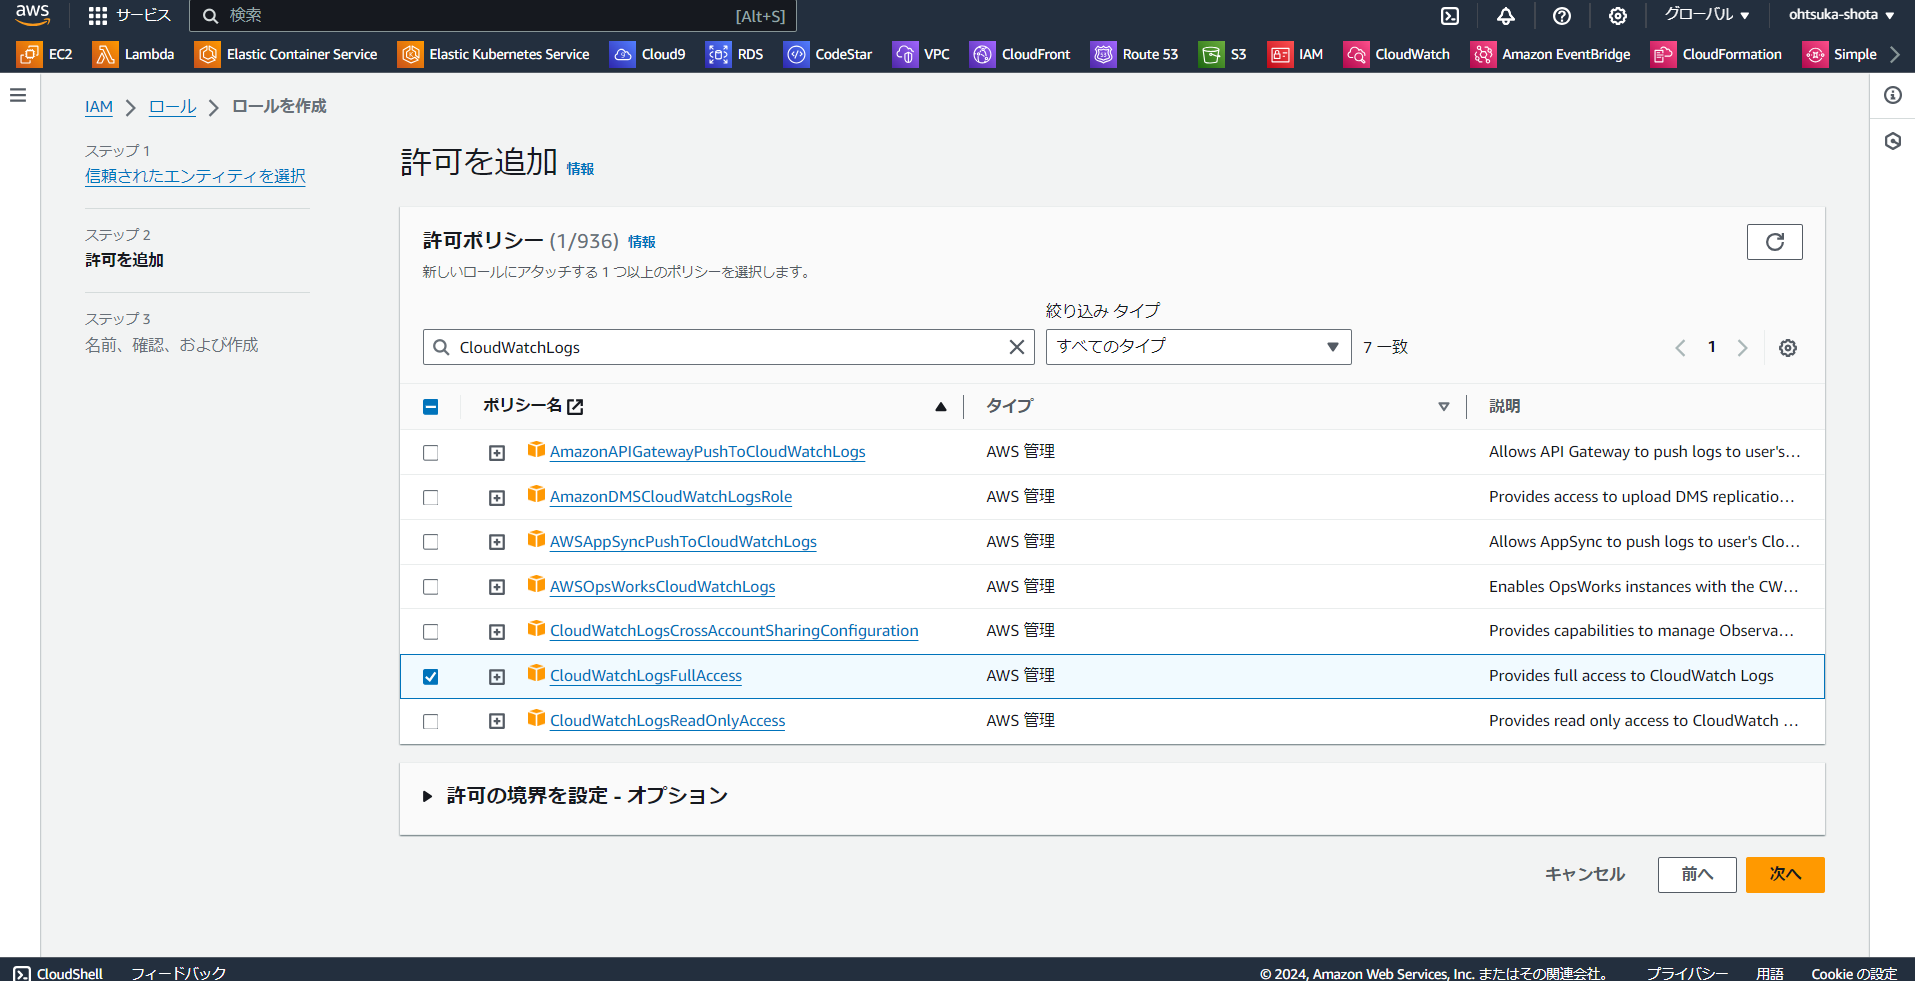Select all policies with the header checkbox
The height and width of the screenshot is (981, 1915).
(x=430, y=406)
